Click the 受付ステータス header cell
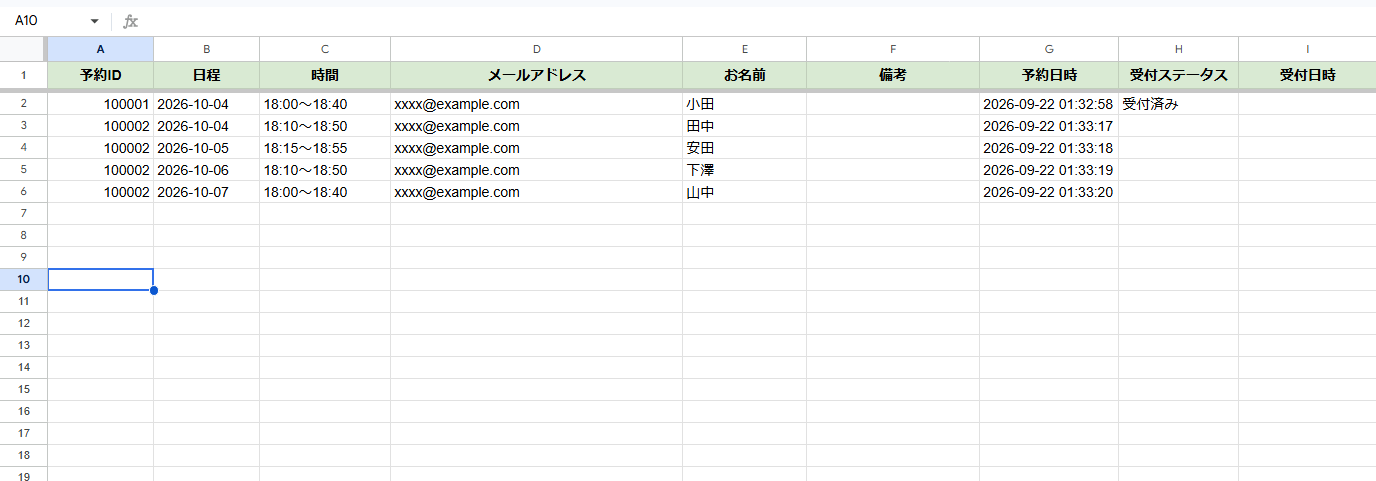This screenshot has height=481, width=1376. click(1178, 75)
